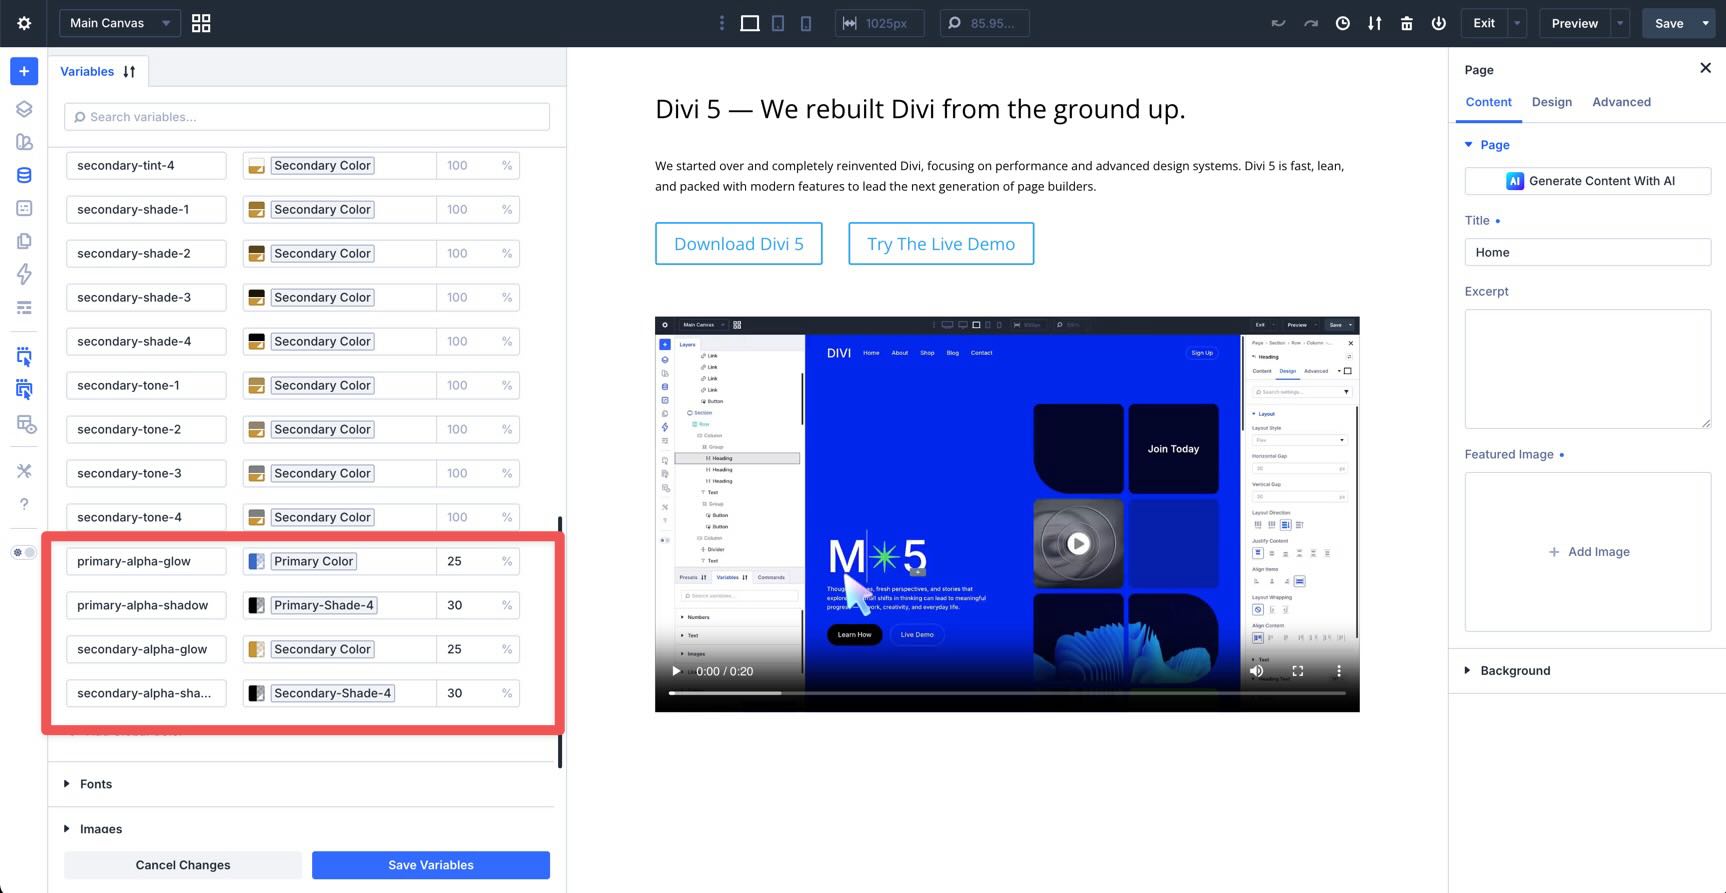Mute the video volume icon
Screen dimensions: 1726x893
pos(1256,671)
